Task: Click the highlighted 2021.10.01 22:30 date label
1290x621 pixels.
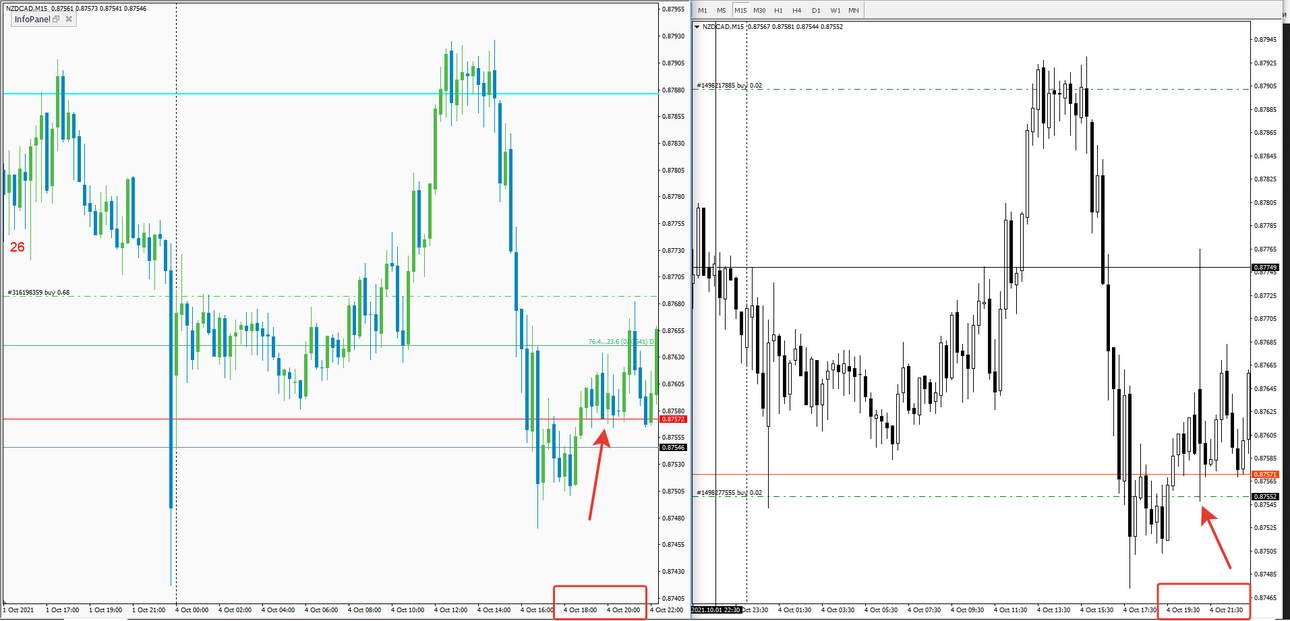Action: [x=716, y=608]
